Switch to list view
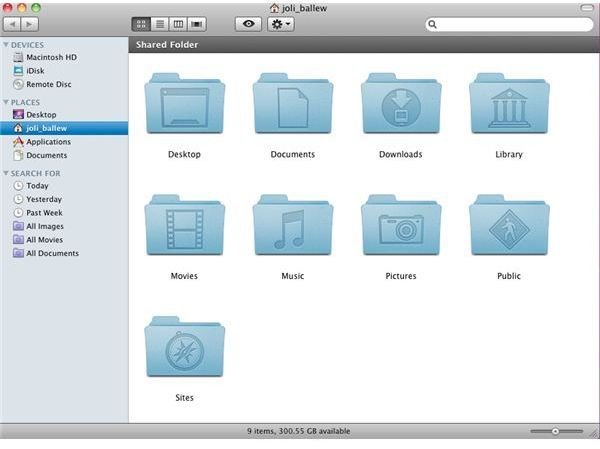 click(160, 24)
